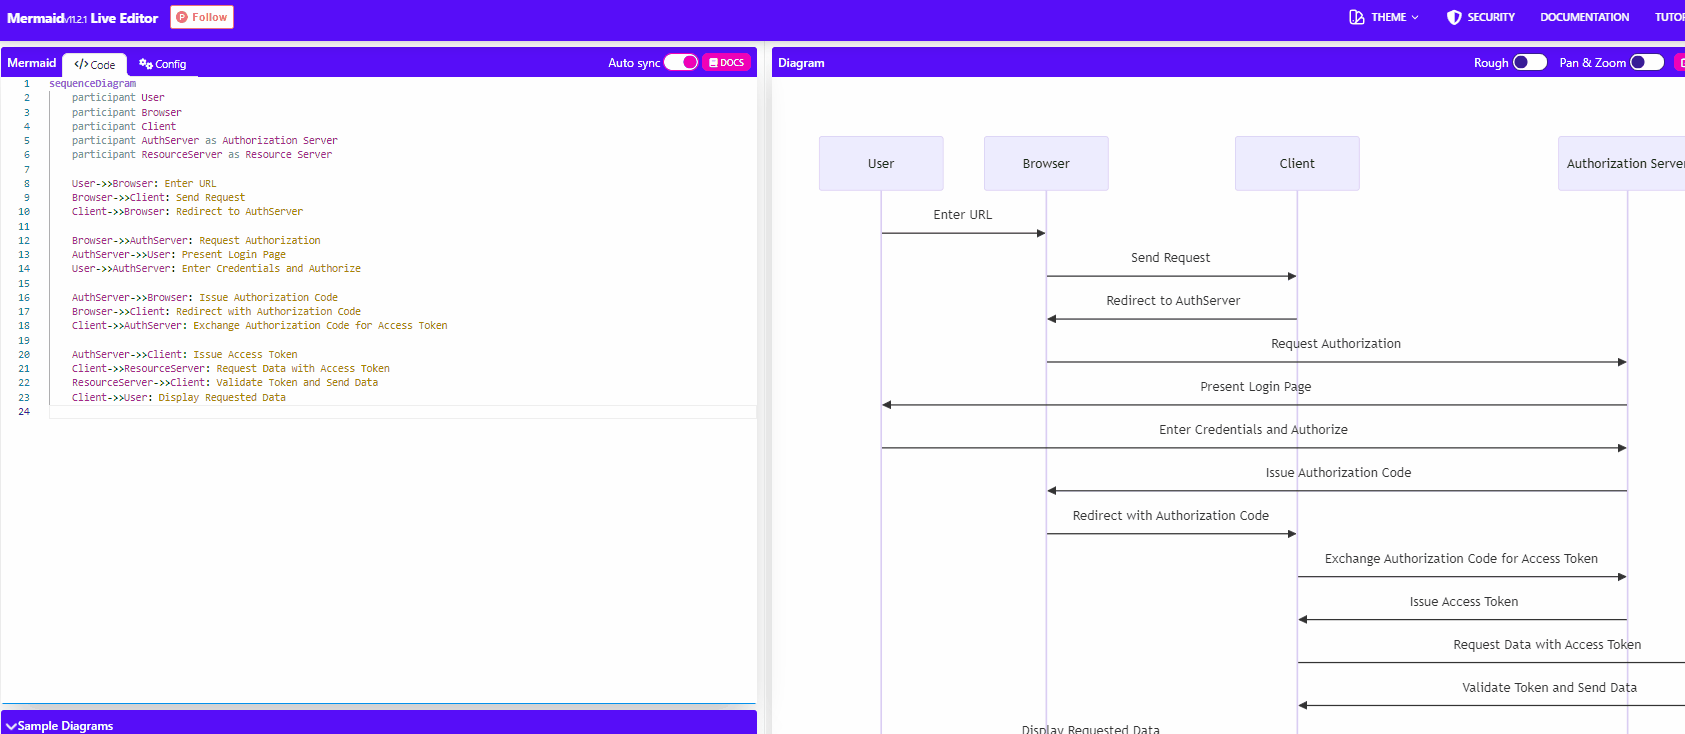
Task: Click the 'Redirect with Authorization Code' diagram label
Action: click(x=1170, y=516)
